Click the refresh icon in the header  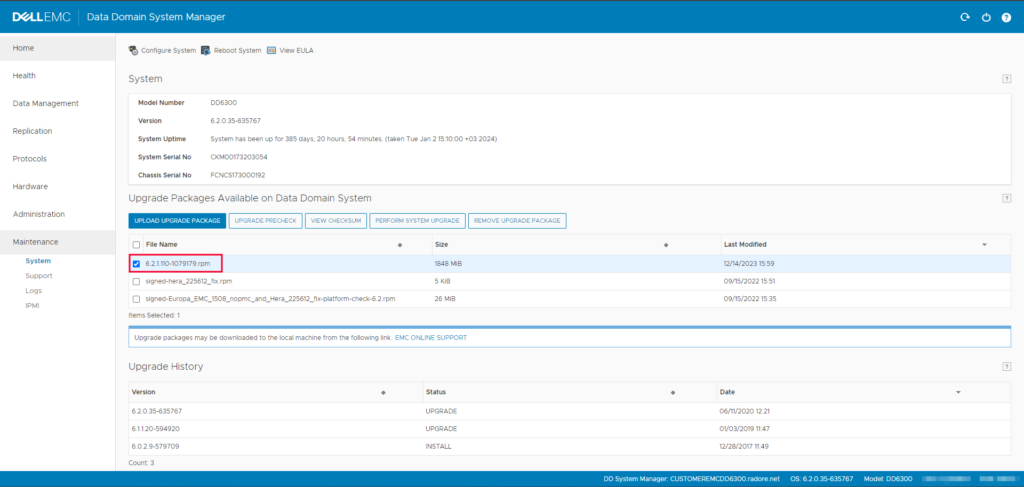[964, 17]
